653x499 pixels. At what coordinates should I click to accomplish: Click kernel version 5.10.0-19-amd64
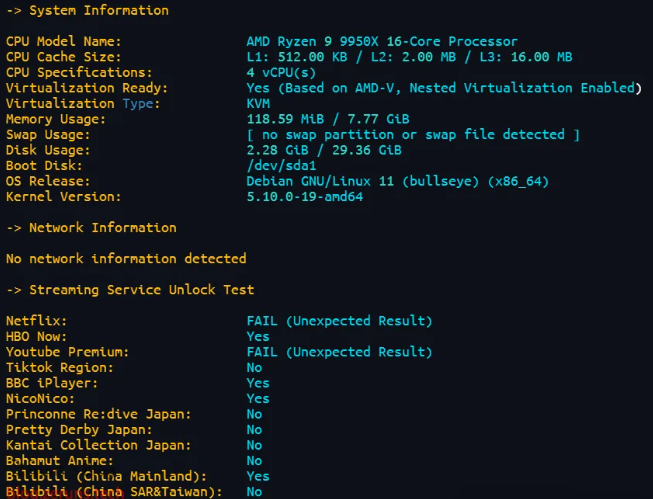(x=304, y=197)
